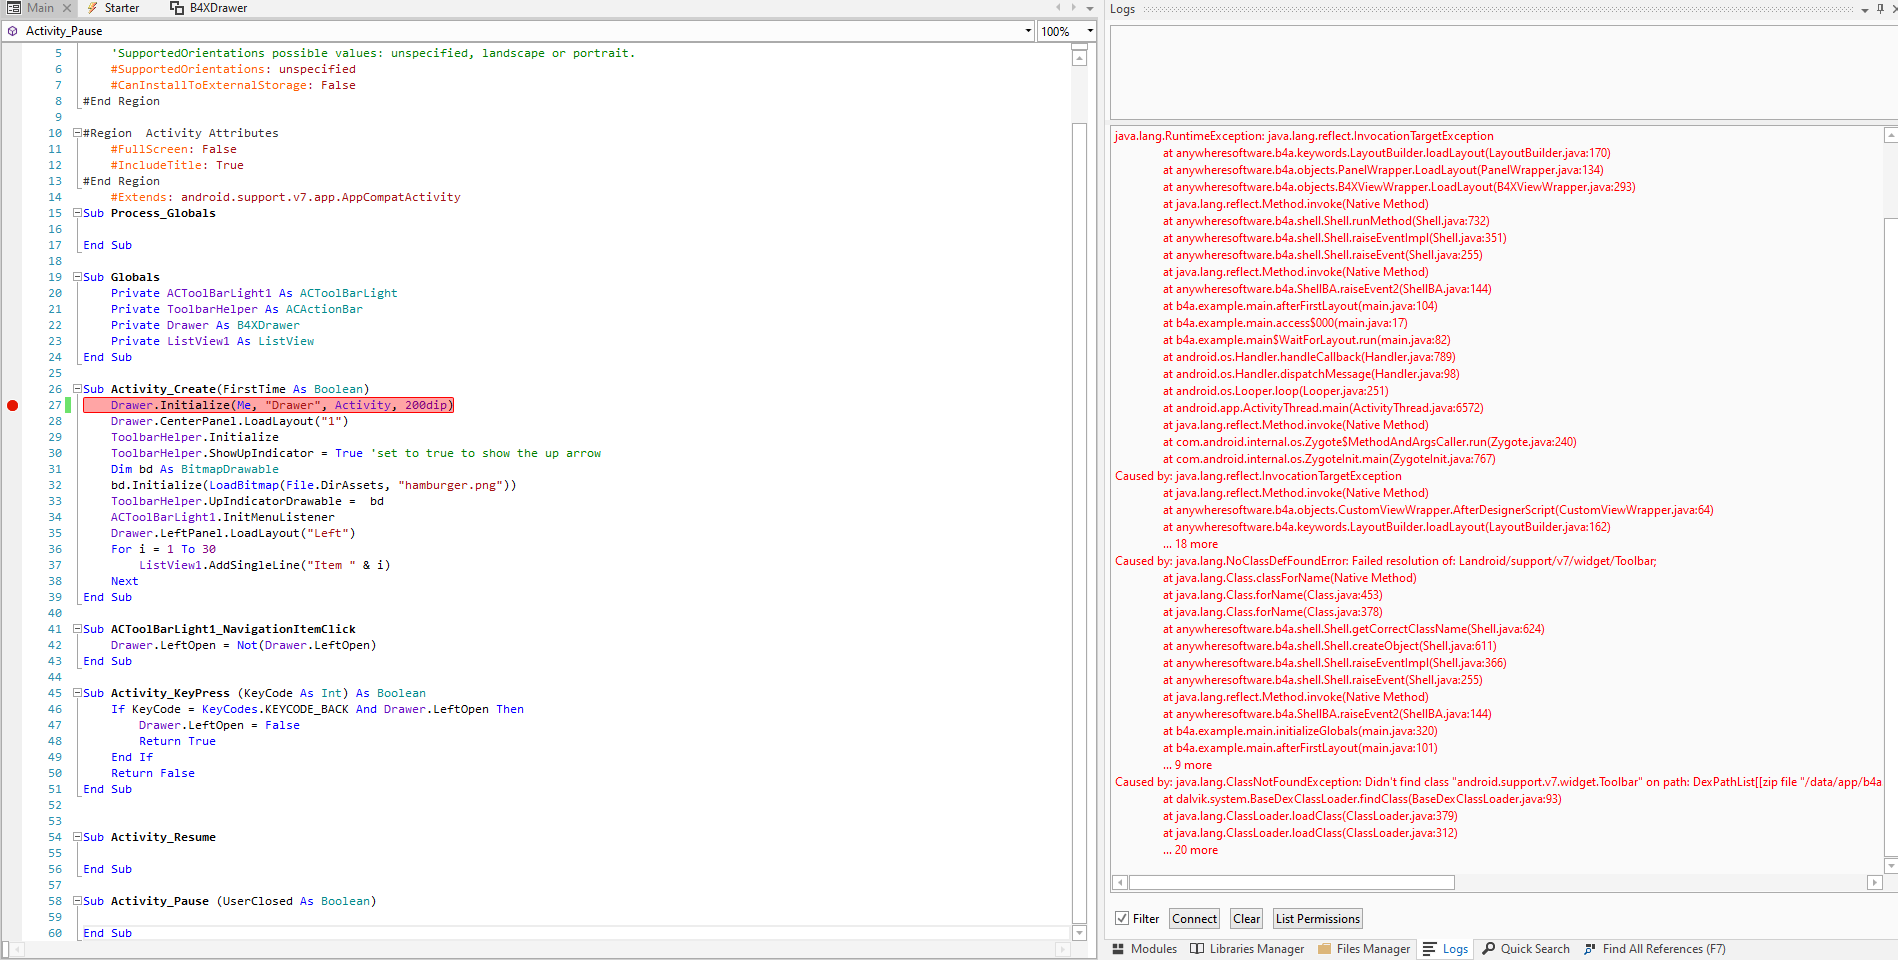Pin the Logs panel

(x=1880, y=9)
